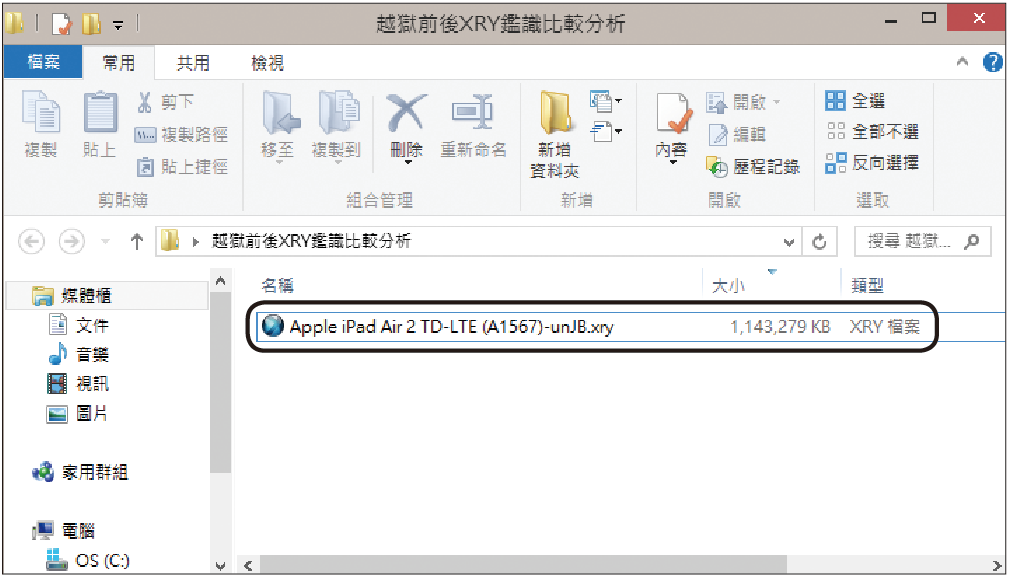The width and height of the screenshot is (1010, 579).
Task: Open the 開啟 dropdown arrow
Action: (777, 102)
